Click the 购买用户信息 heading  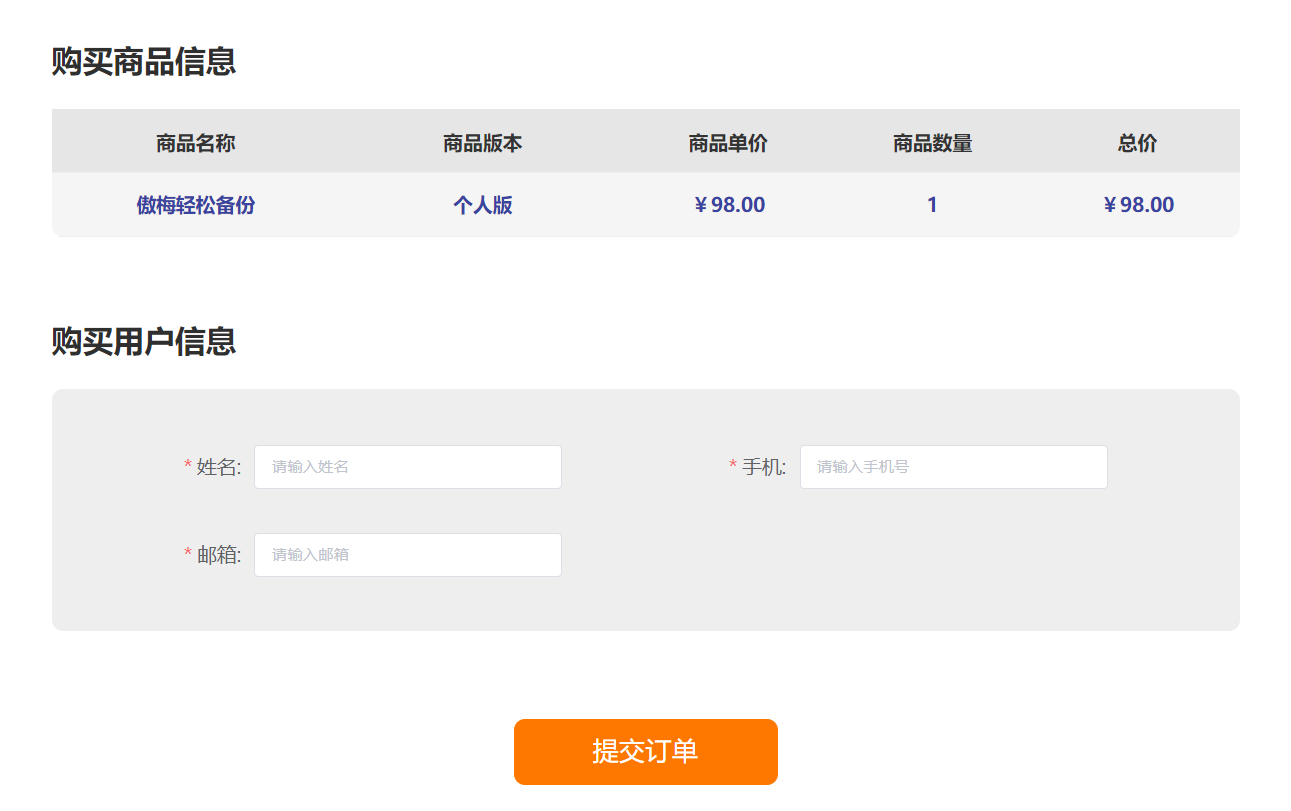tap(144, 342)
